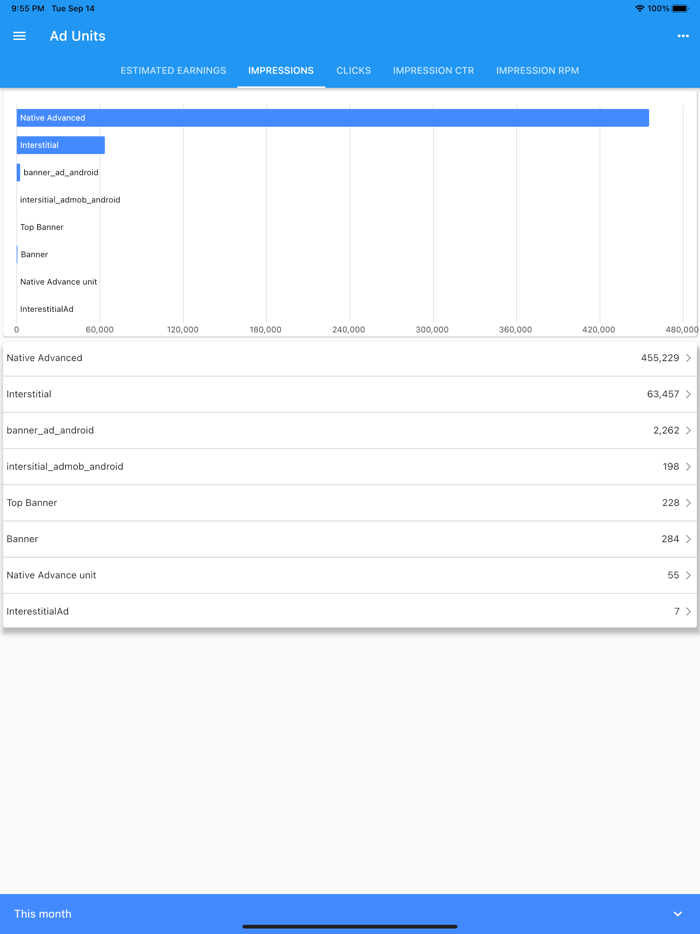The image size is (700, 934).
Task: Click the chevron on the Top Banner row
Action: tap(690, 502)
